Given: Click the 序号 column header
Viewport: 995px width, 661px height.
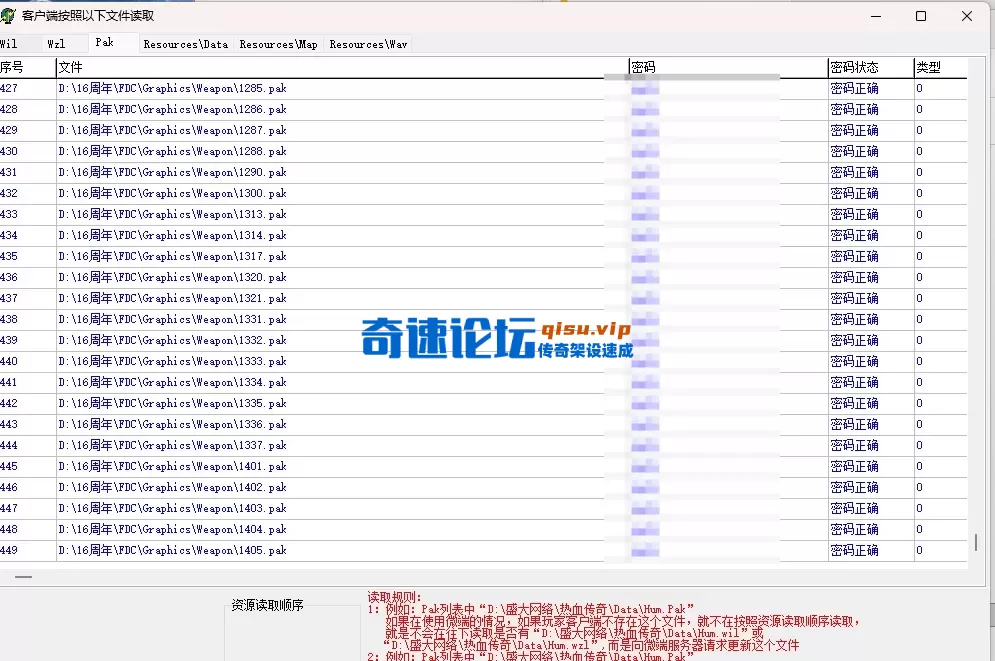Looking at the screenshot, I should click(x=28, y=67).
